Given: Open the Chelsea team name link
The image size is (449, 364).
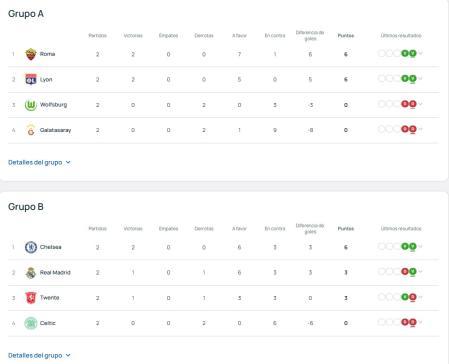Looking at the screenshot, I should pos(51,247).
